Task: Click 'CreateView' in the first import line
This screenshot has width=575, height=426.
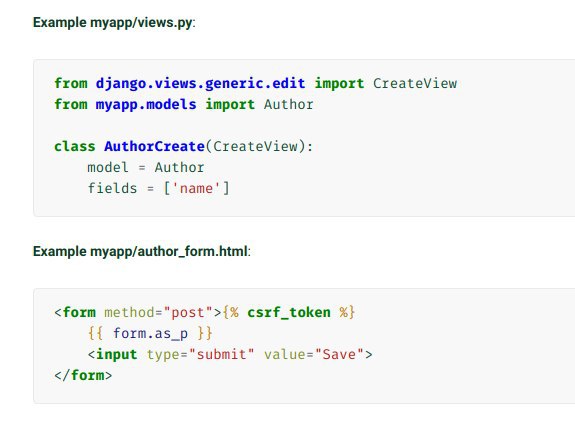Action: point(415,84)
